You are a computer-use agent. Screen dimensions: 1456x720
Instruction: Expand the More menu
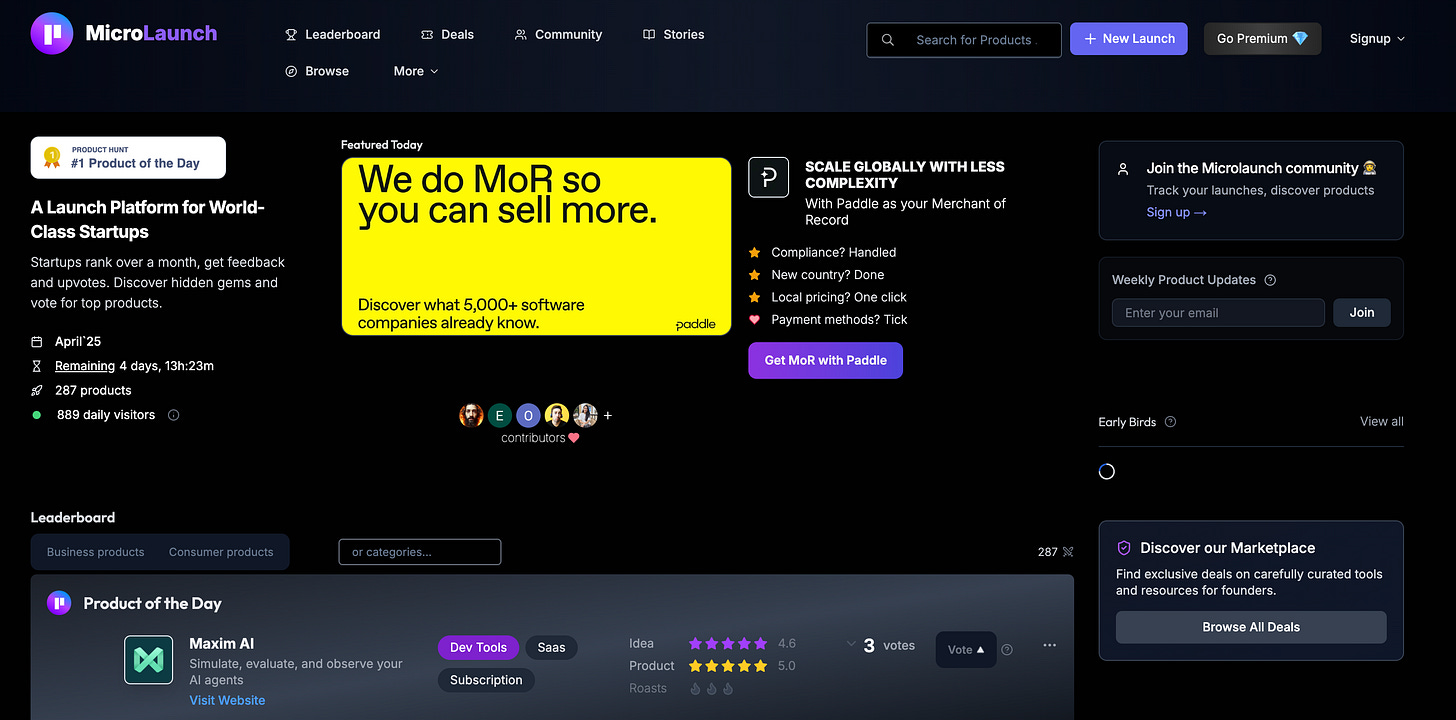(416, 72)
